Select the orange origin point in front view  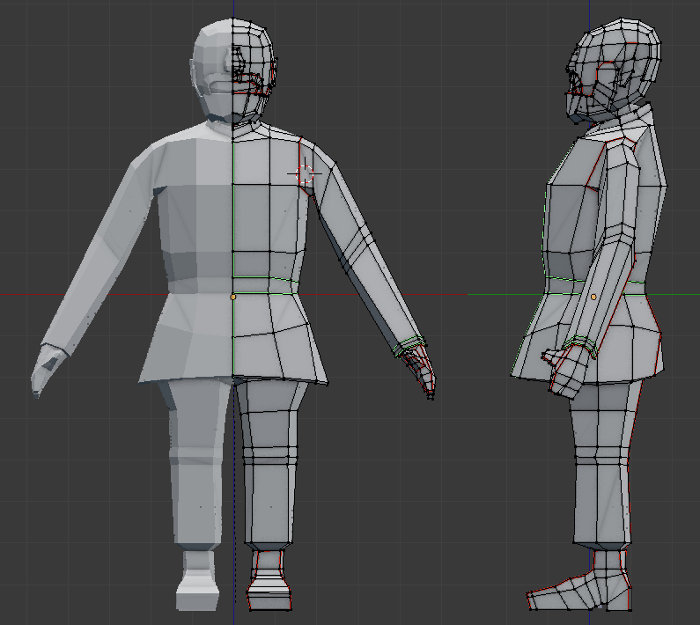pos(233,297)
